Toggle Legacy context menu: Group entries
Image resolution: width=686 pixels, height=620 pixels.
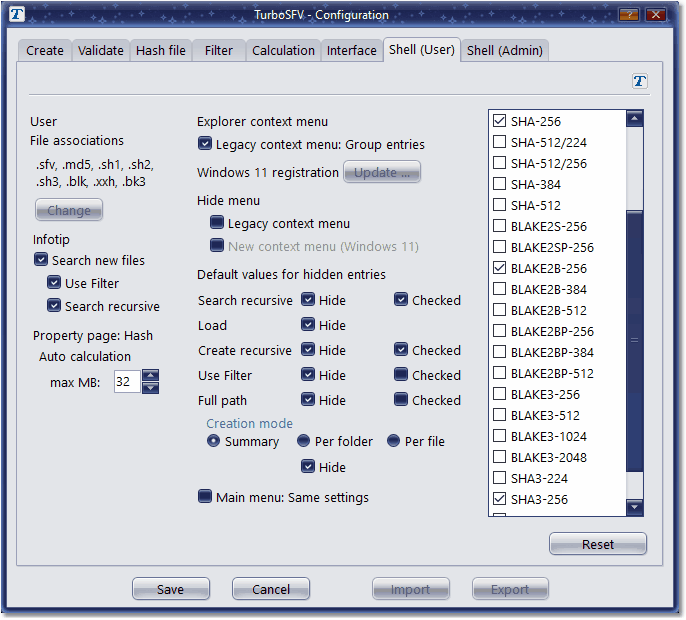(x=204, y=144)
